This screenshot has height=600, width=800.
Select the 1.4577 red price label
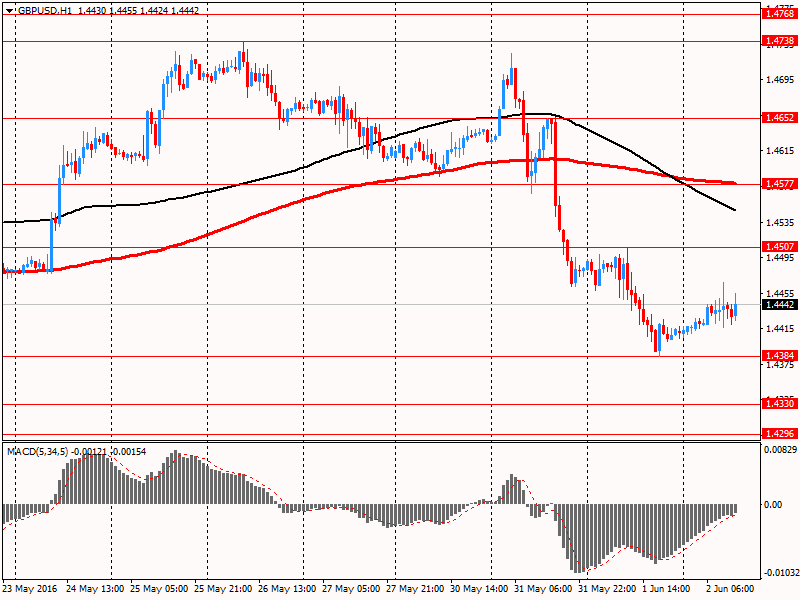[x=779, y=184]
